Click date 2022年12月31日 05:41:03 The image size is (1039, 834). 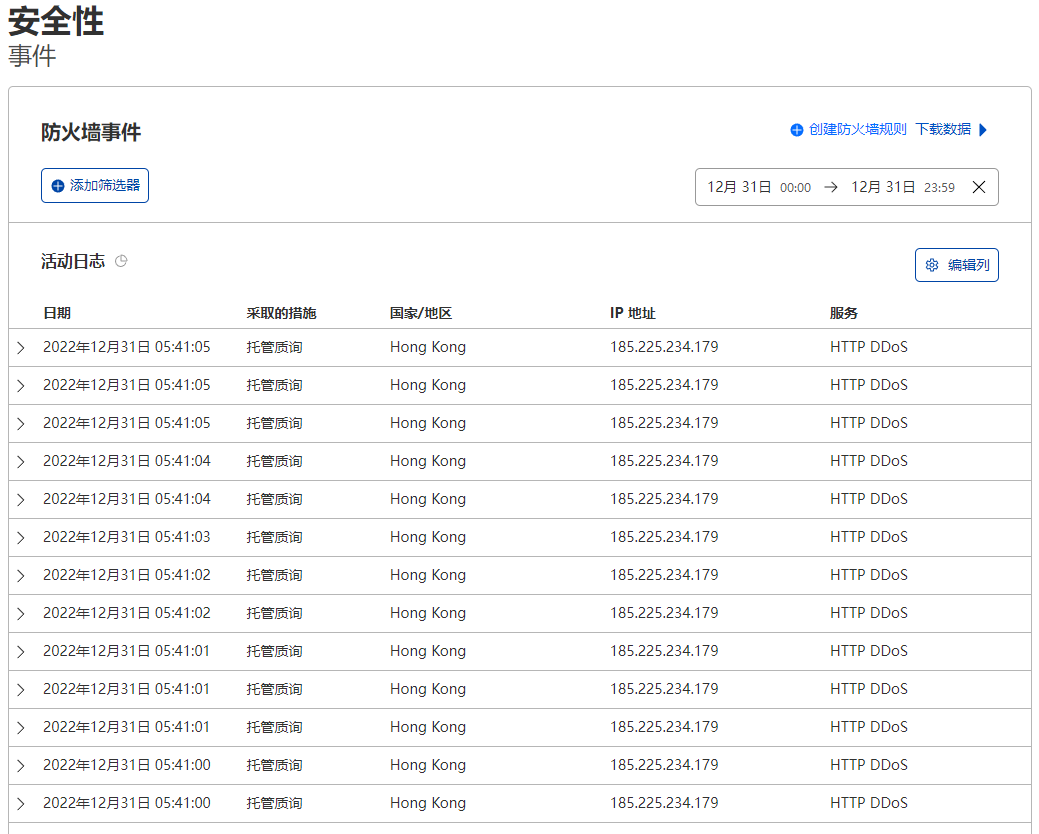[x=127, y=537]
